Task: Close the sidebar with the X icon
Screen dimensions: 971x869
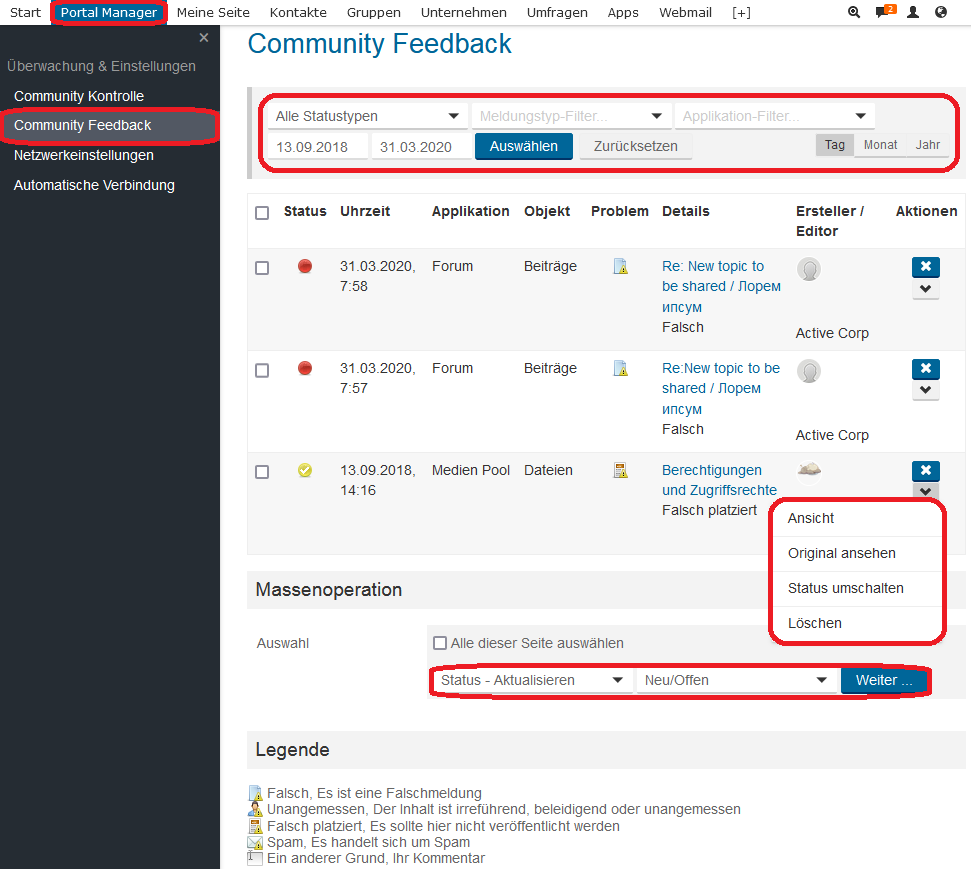Action: tap(204, 38)
